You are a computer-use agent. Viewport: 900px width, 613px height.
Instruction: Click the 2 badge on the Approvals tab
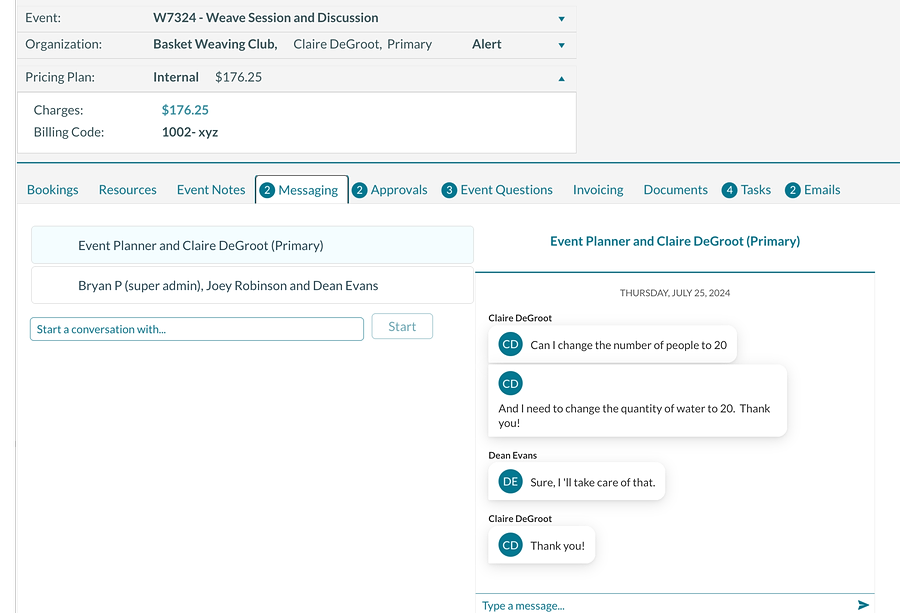coord(359,189)
